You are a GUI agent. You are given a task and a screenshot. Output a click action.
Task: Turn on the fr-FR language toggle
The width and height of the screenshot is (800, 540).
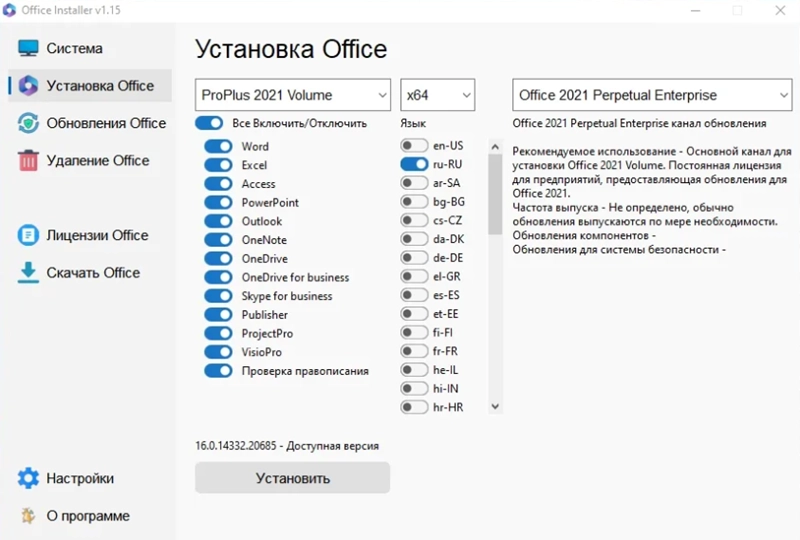(414, 351)
